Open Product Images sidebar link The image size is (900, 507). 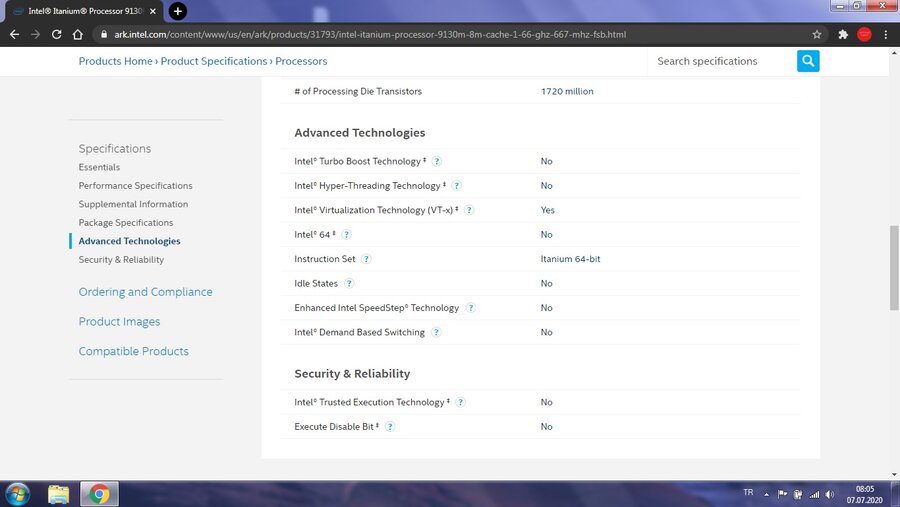[119, 322]
